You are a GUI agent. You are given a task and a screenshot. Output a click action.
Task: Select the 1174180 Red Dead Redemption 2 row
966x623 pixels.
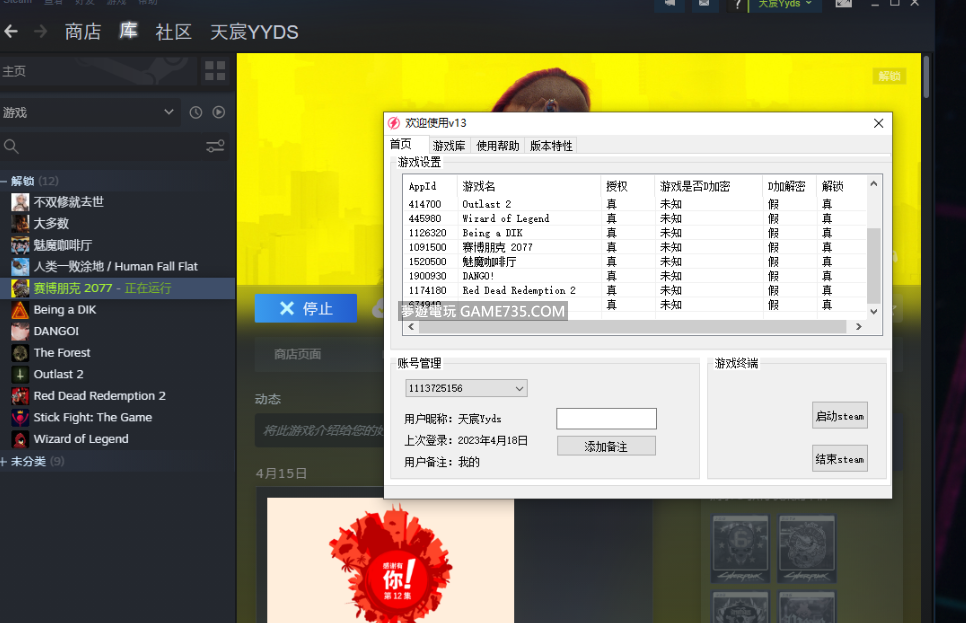[635, 290]
